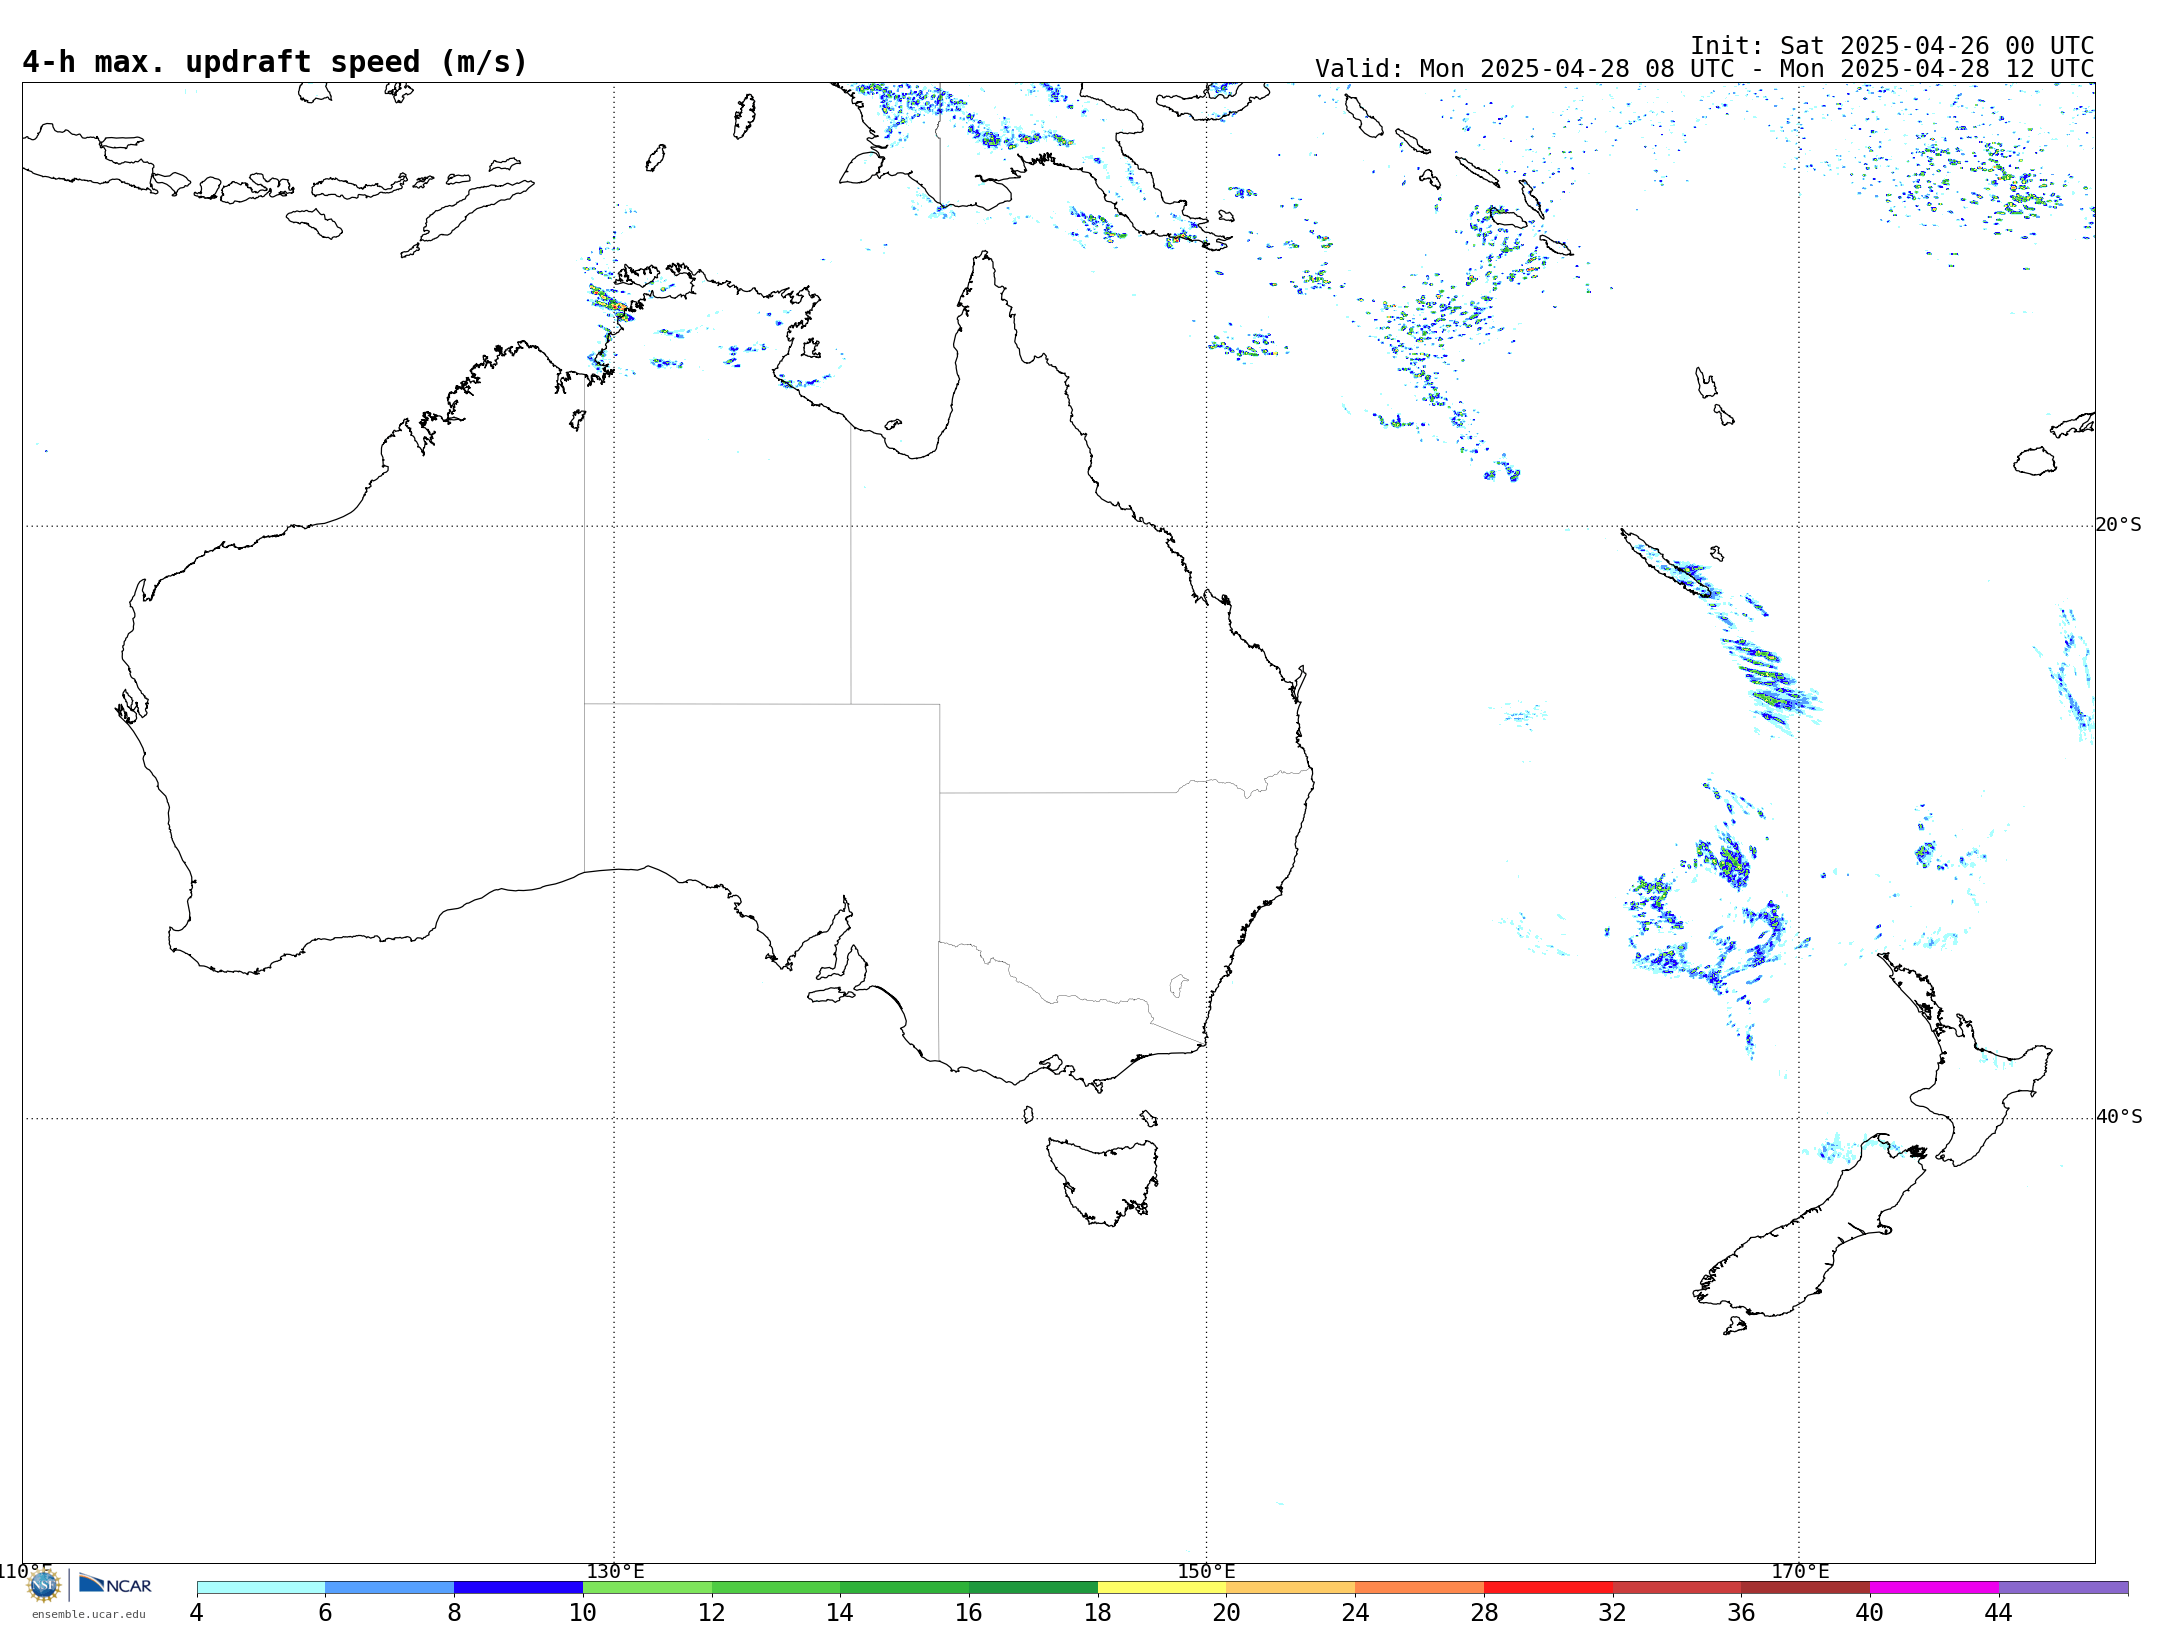Click the '130°E' longitude label

click(615, 1572)
